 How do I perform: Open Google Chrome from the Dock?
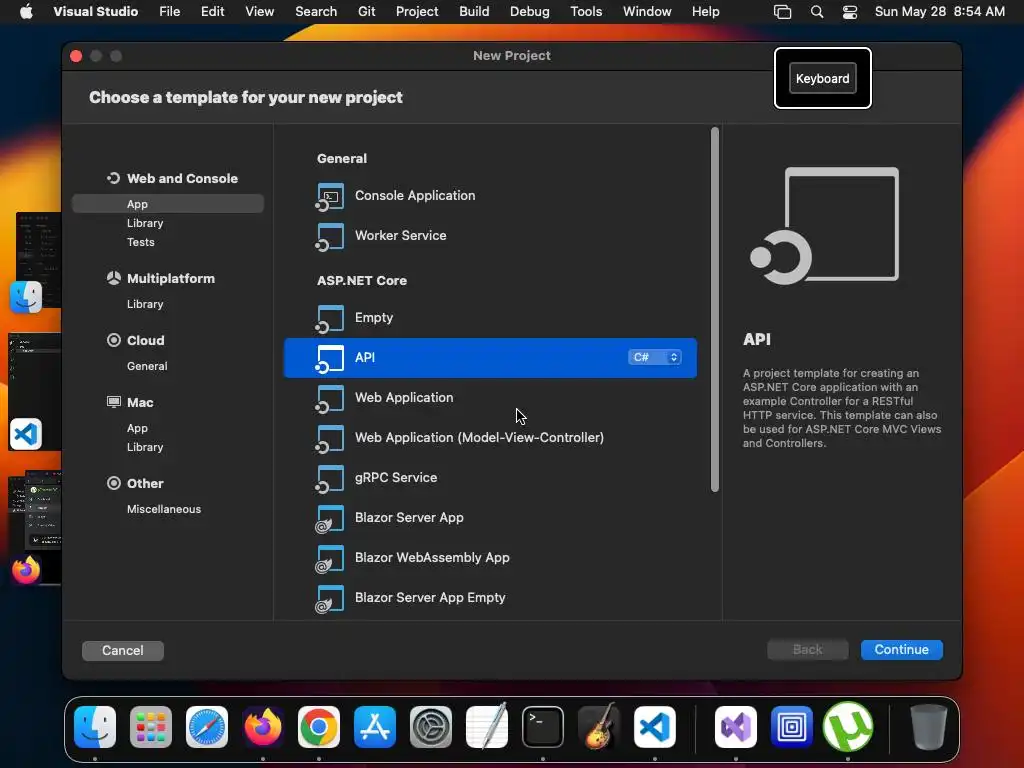[x=319, y=727]
